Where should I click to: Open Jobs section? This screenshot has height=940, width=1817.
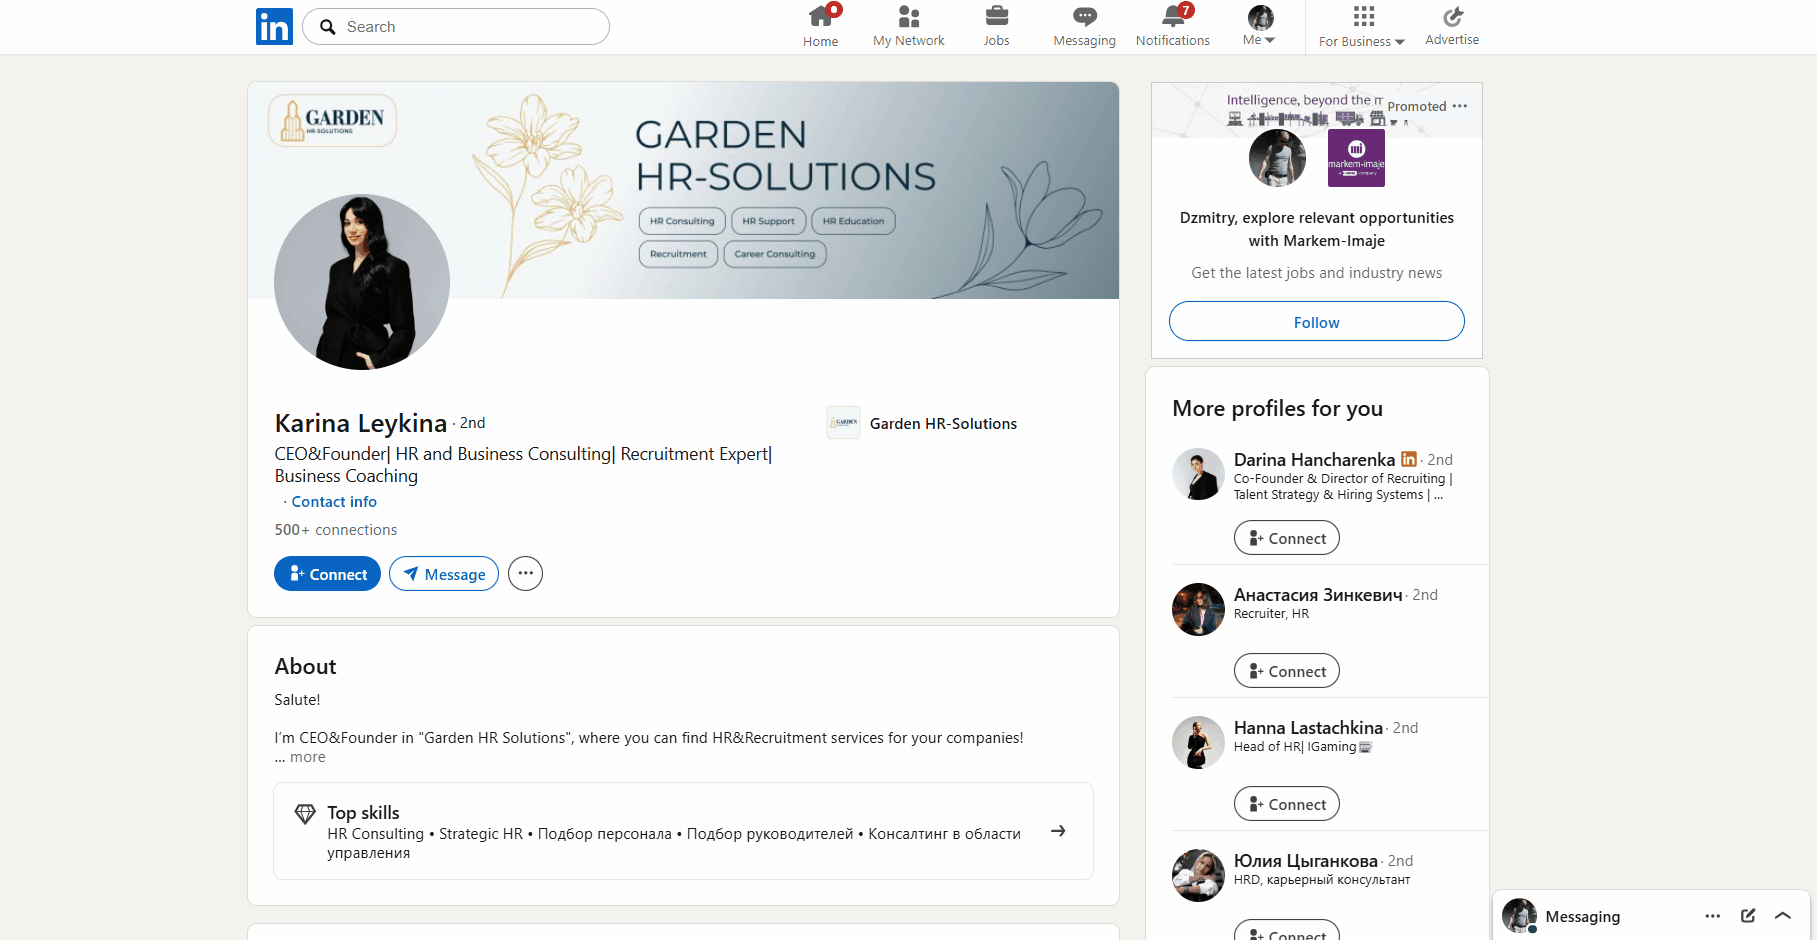coord(996,27)
